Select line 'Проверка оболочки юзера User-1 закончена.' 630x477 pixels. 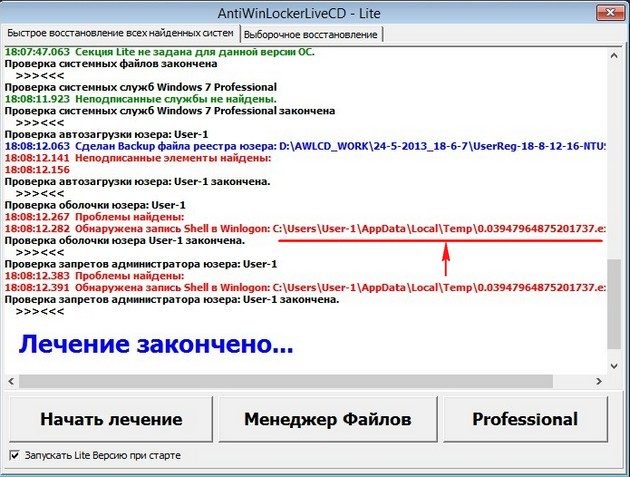pos(125,240)
